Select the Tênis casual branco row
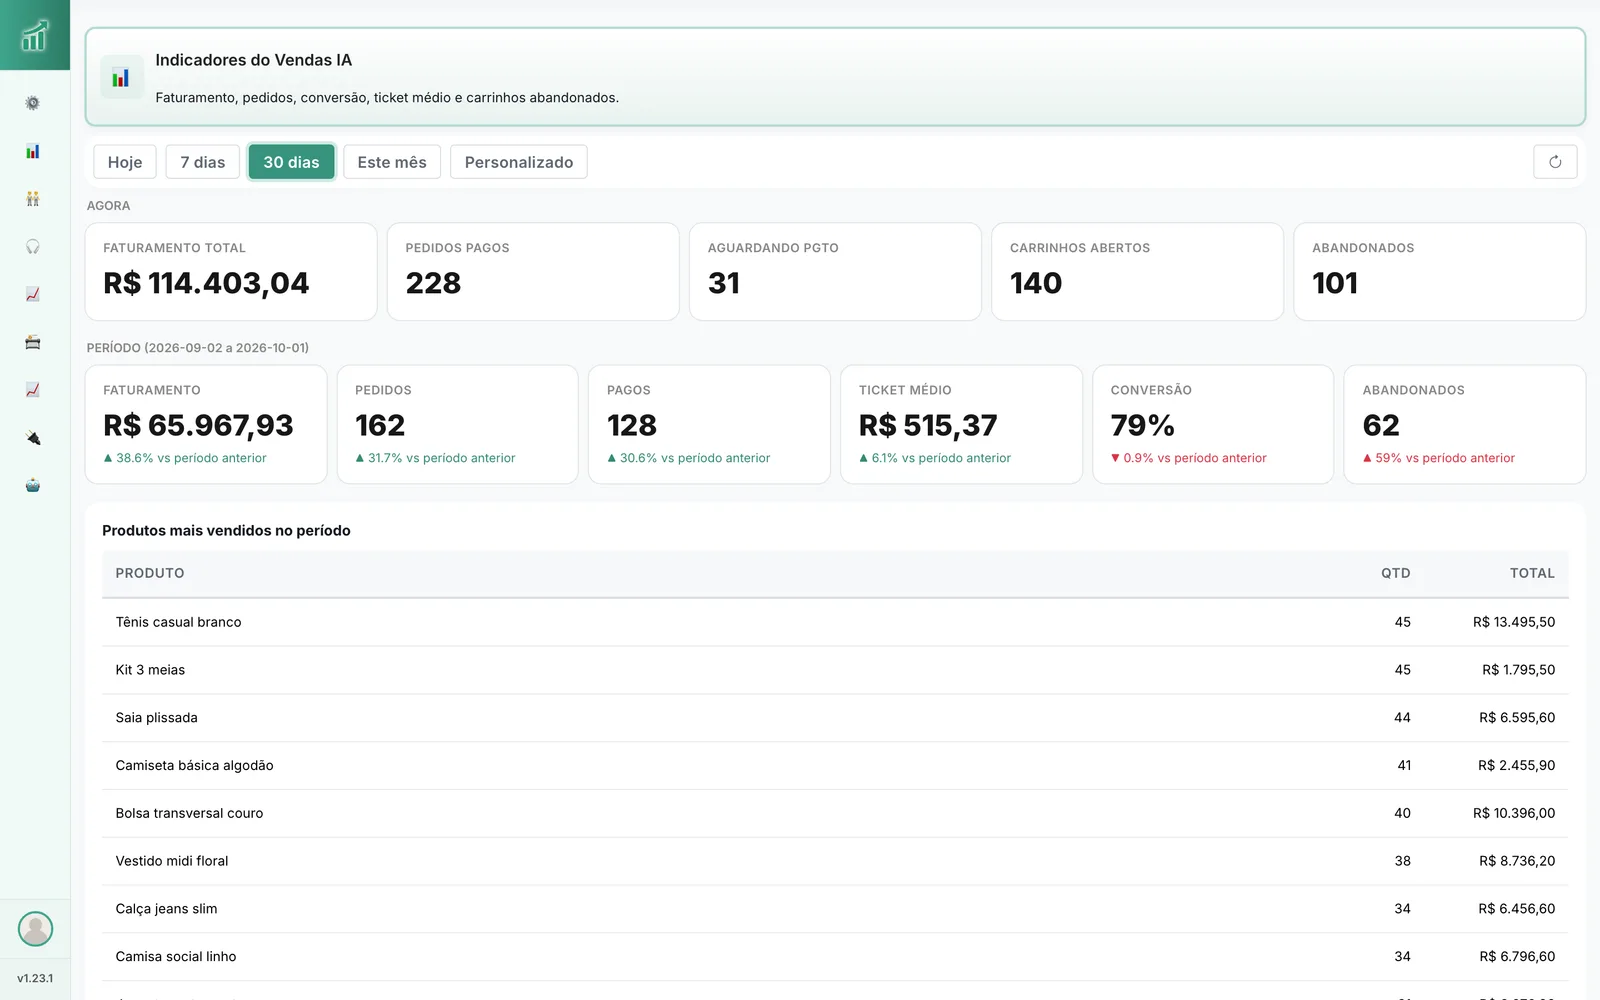Viewport: 1600px width, 1000px height. pyautogui.click(x=835, y=622)
